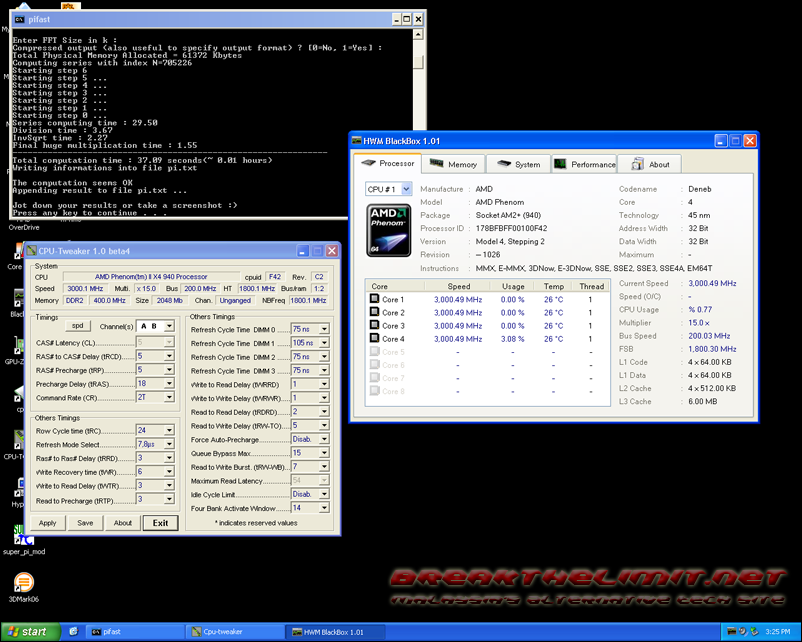Image resolution: width=802 pixels, height=642 pixels.
Task: Click the spd button in Timings
Action: coord(78,326)
